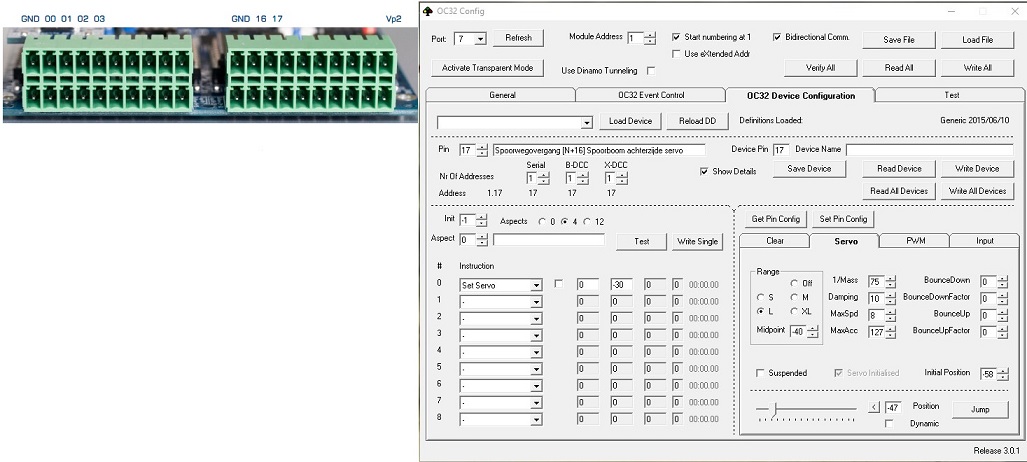
Task: Toggle the Suspended checkbox
Action: click(x=761, y=373)
